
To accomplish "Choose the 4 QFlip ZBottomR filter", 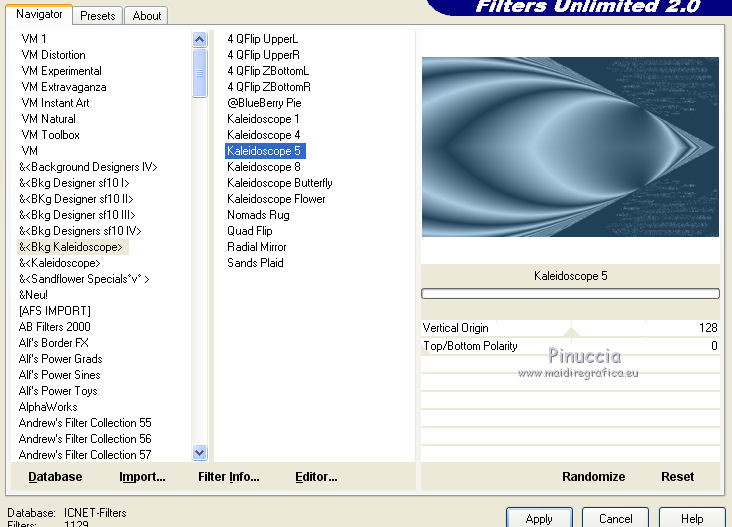I will pyautogui.click(x=269, y=87).
